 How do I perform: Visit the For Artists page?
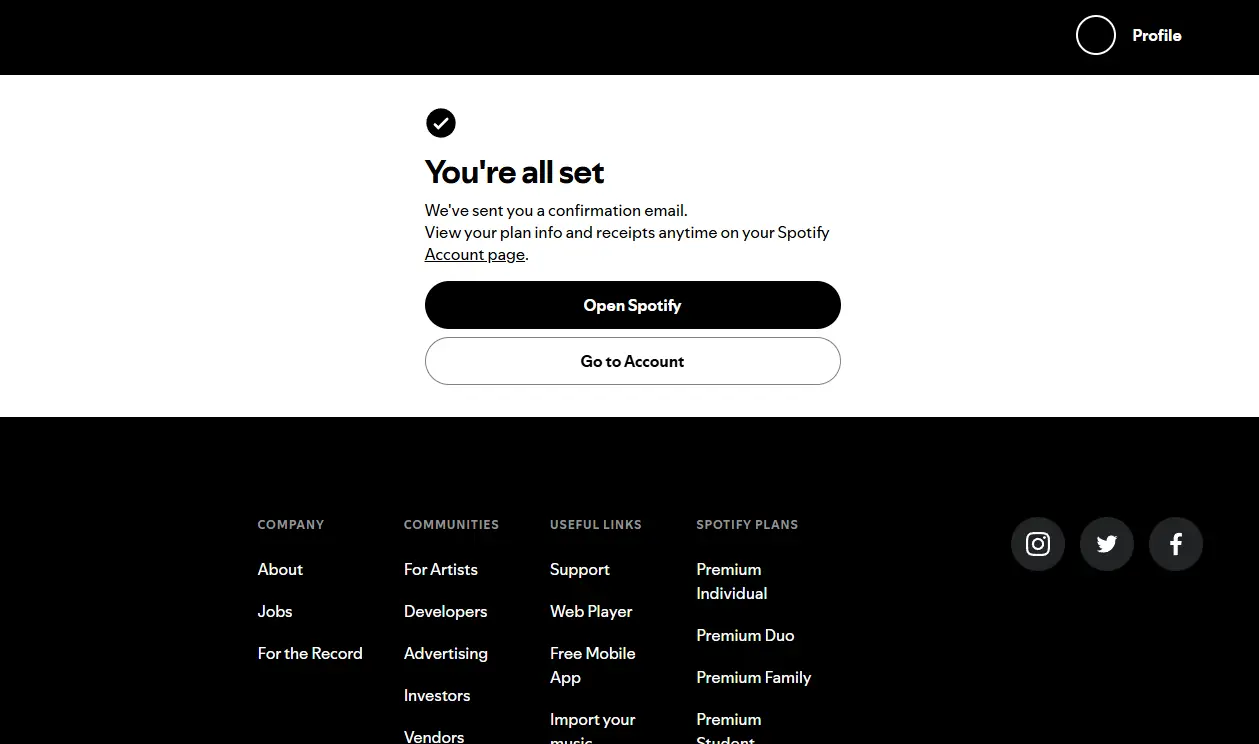pos(441,569)
